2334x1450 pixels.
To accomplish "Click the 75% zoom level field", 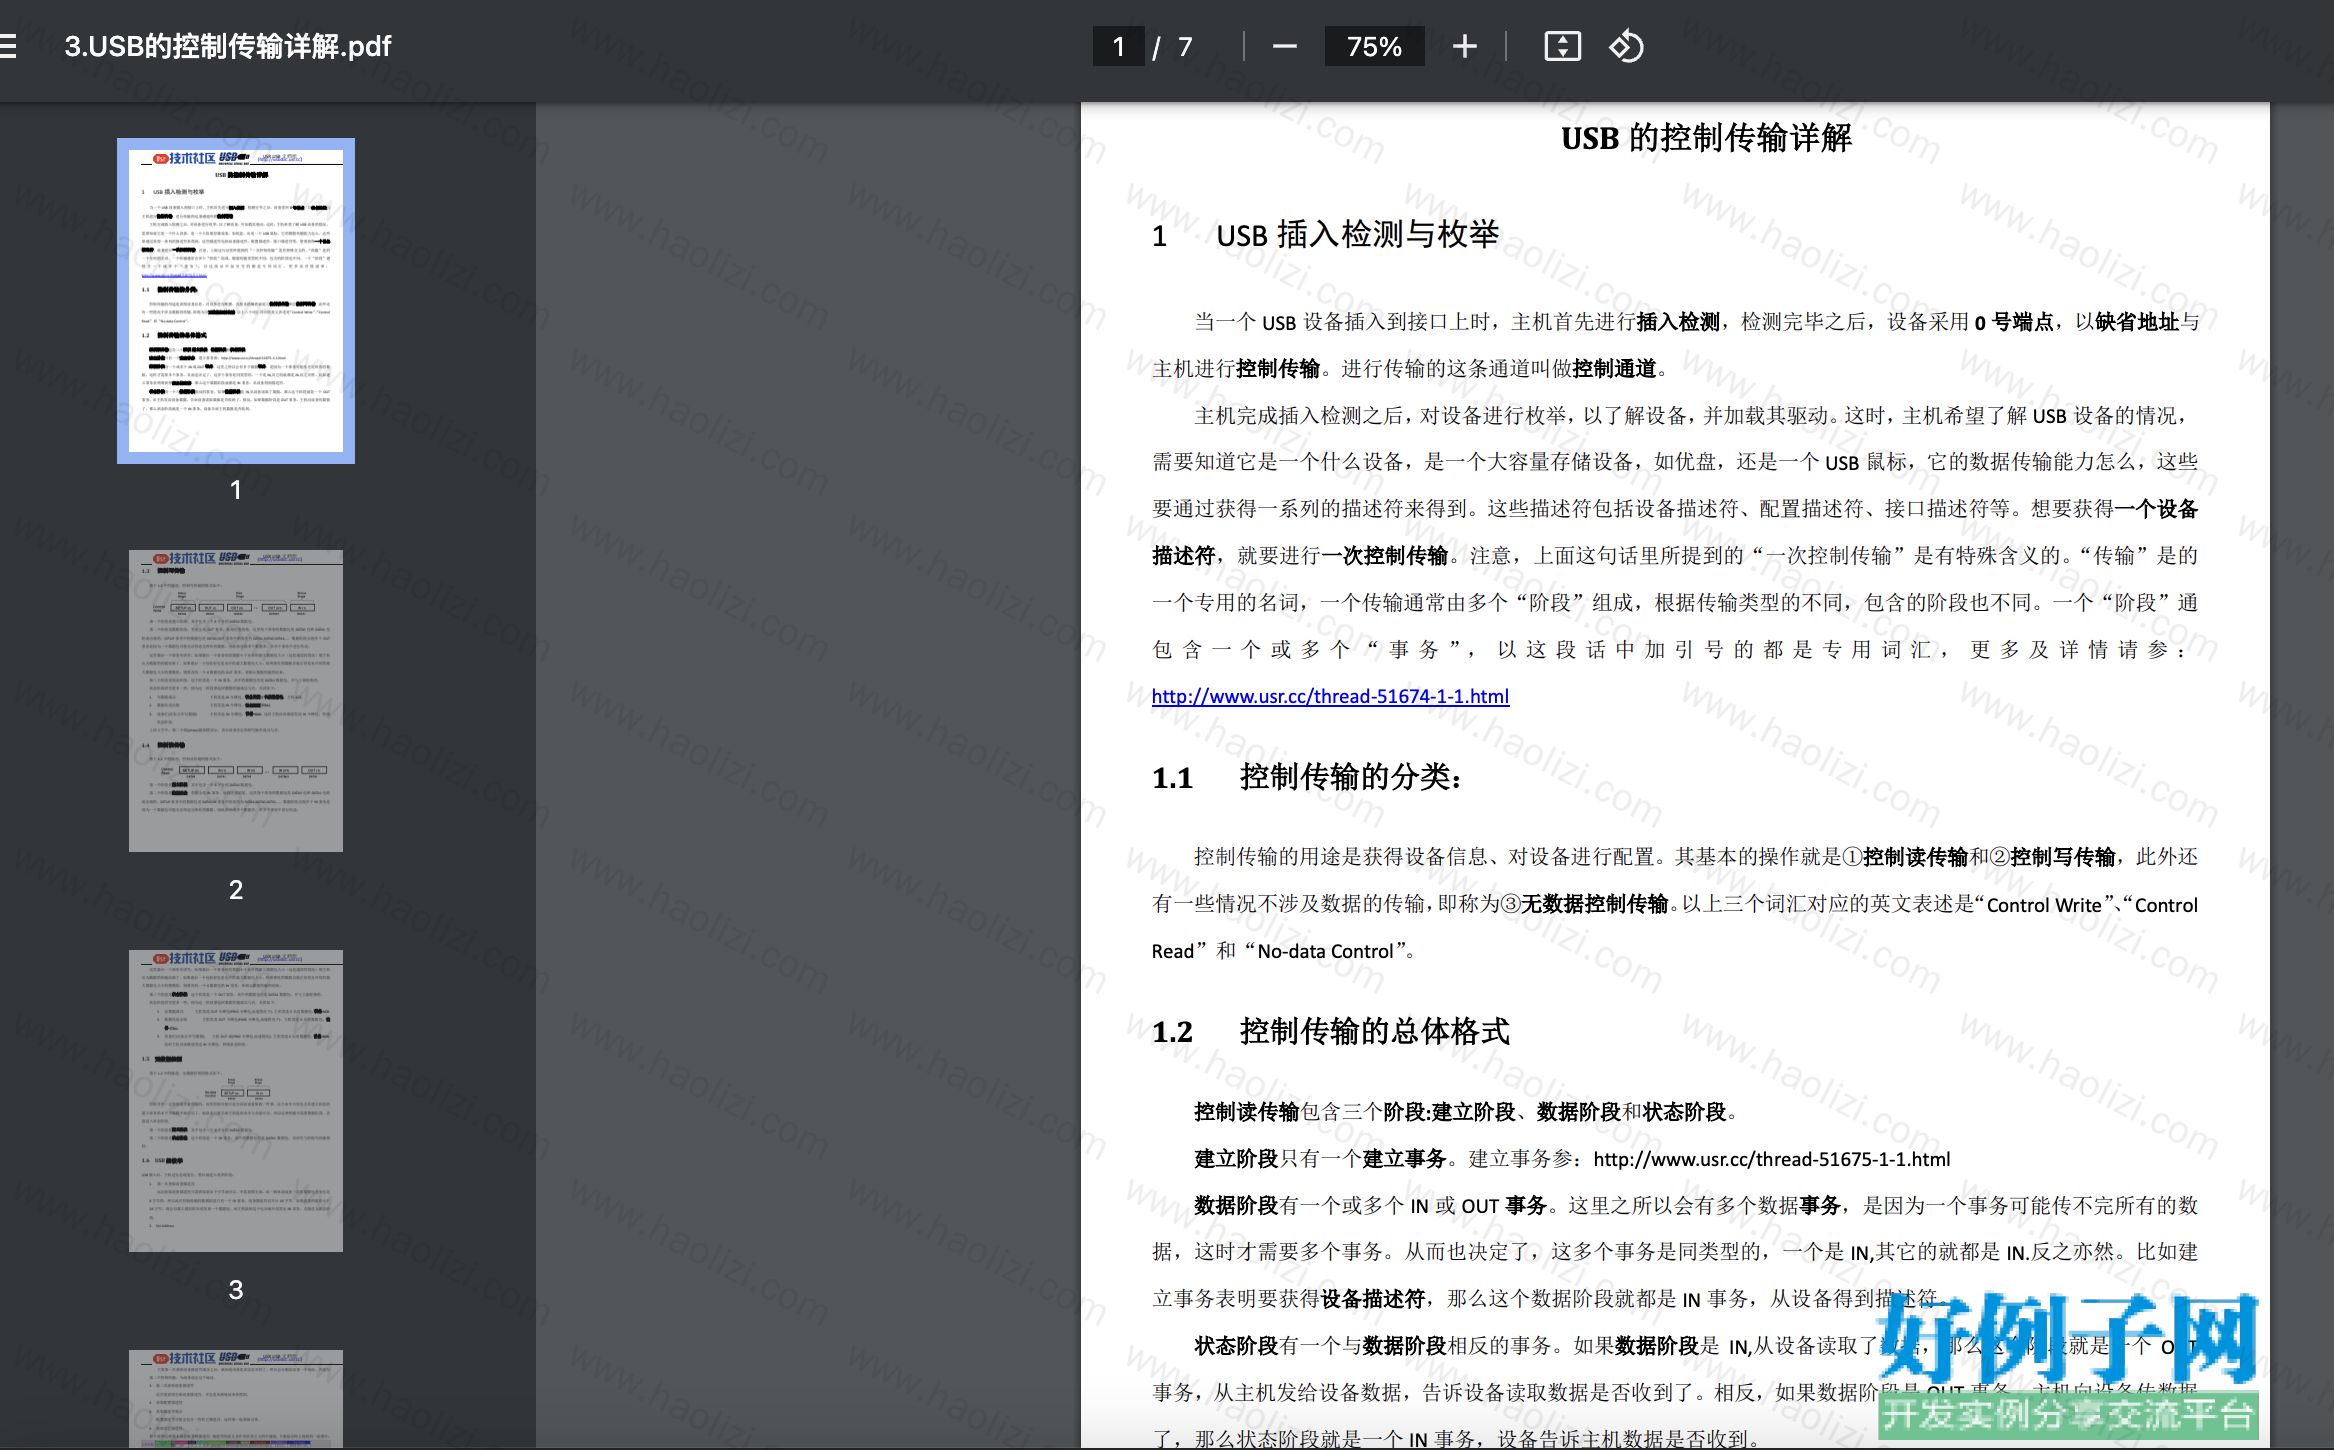I will click(x=1374, y=46).
